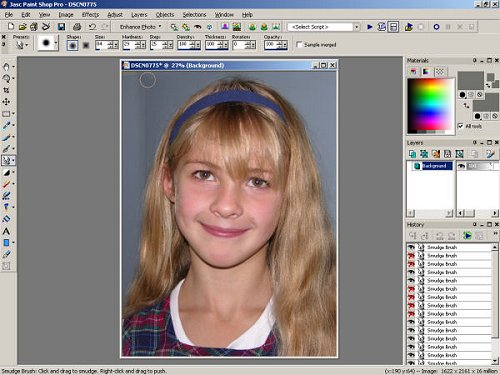Viewport: 500px width, 375px height.
Task: Toggle eye of first Smudge Brush history step
Action: pyautogui.click(x=411, y=247)
